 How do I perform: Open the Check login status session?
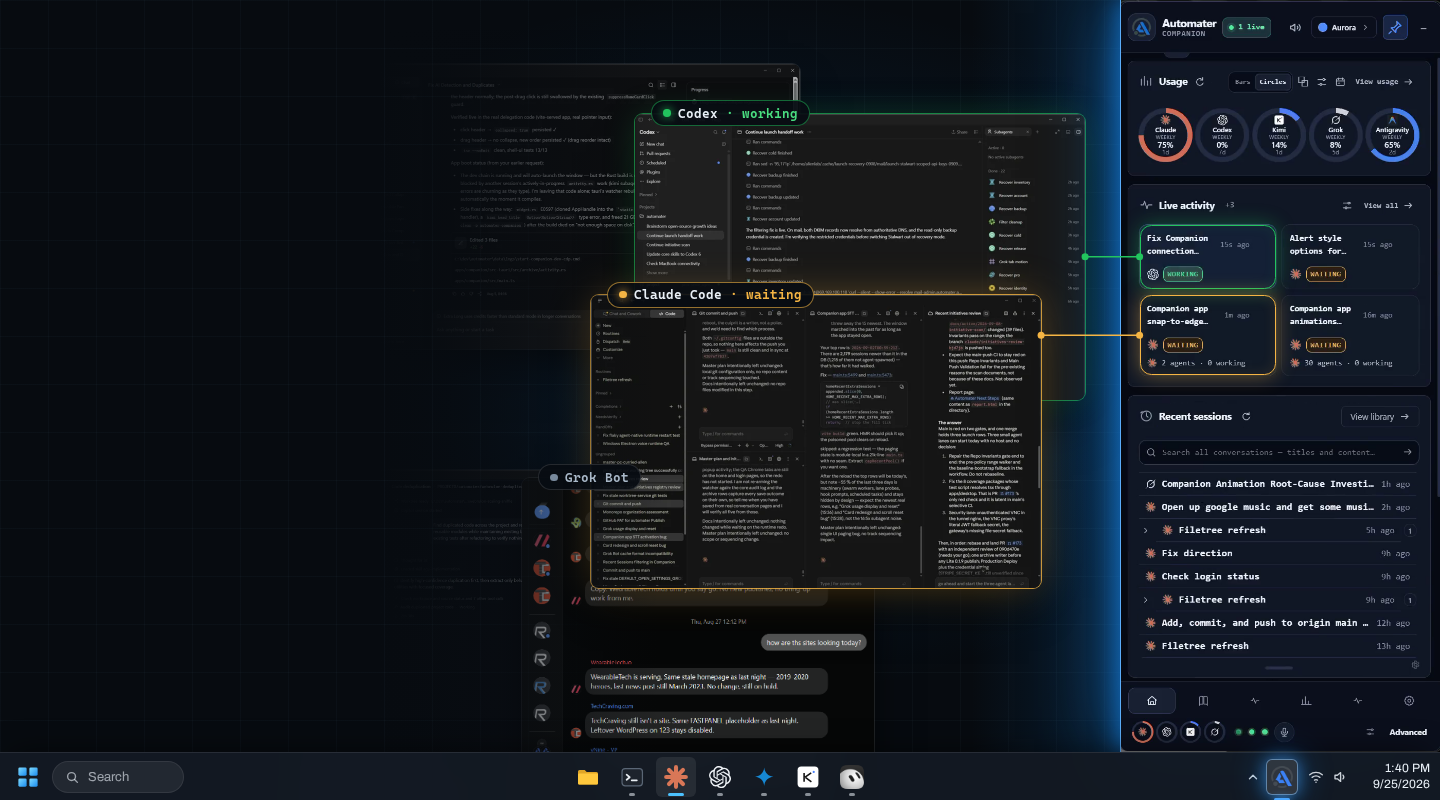point(1279,576)
